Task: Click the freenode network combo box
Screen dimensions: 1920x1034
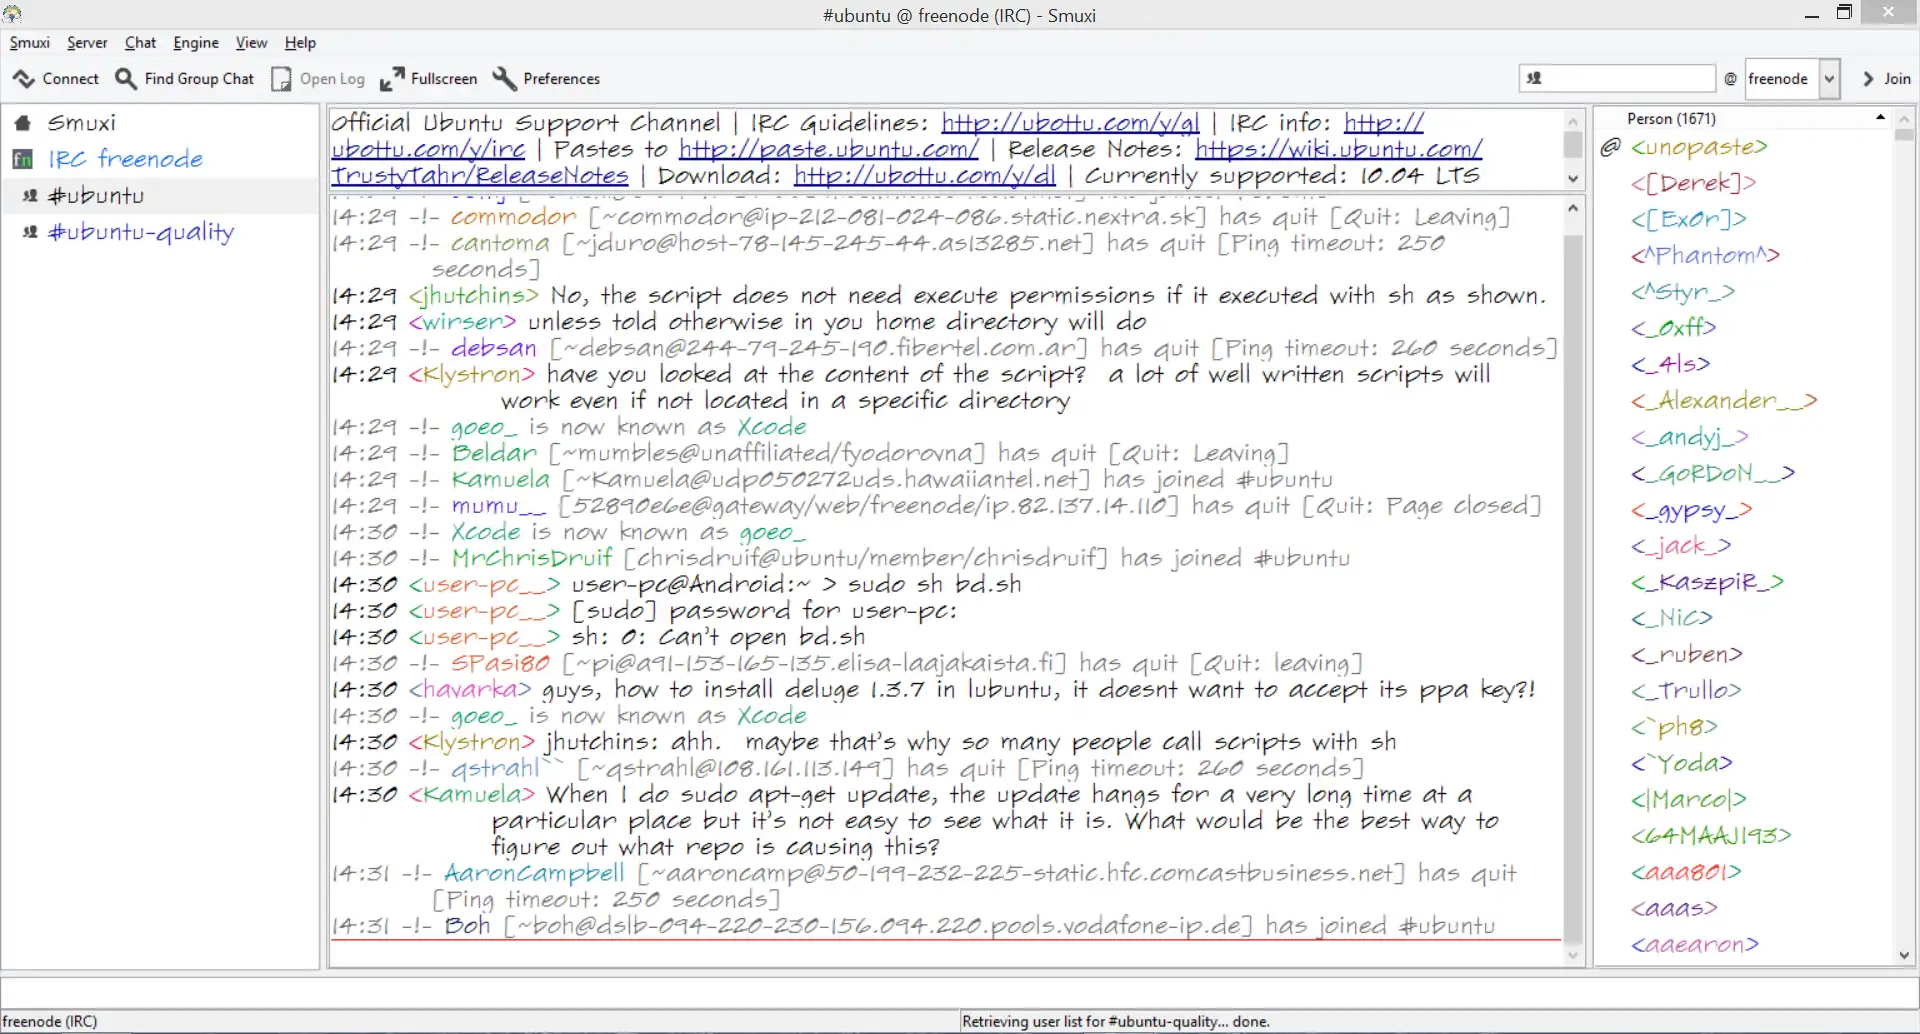Action: coord(1792,79)
